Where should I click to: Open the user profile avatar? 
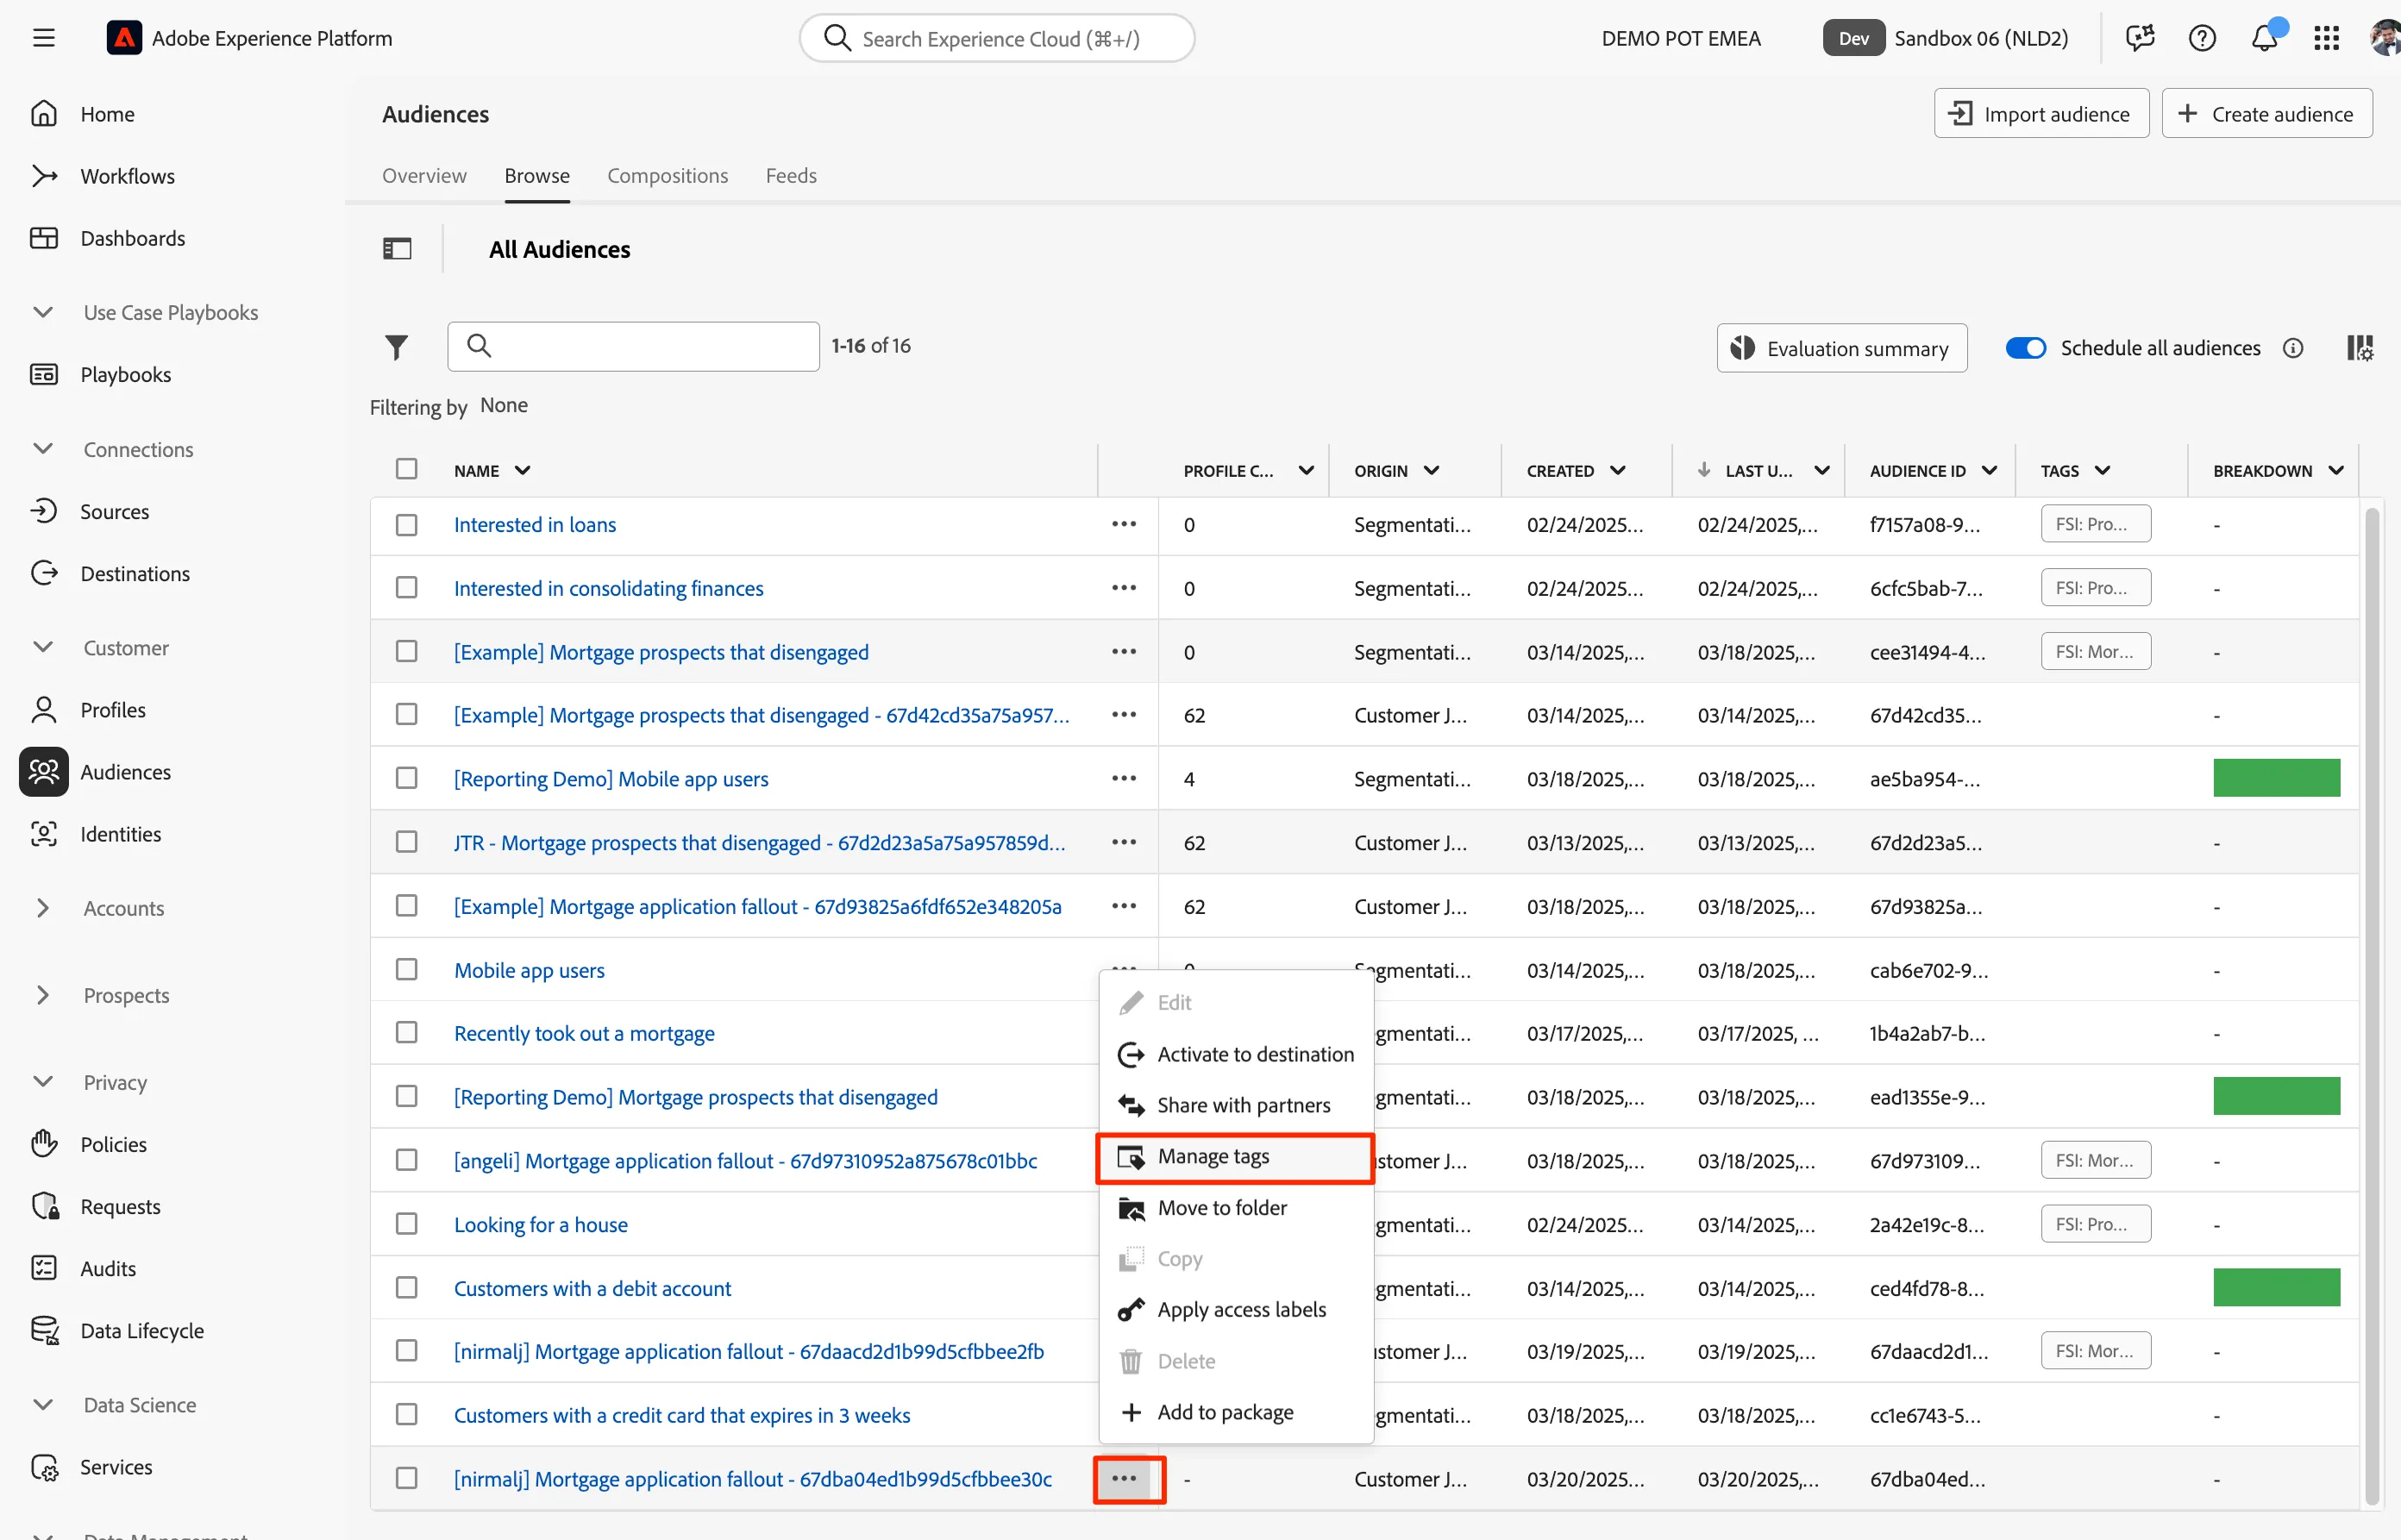2385,38
